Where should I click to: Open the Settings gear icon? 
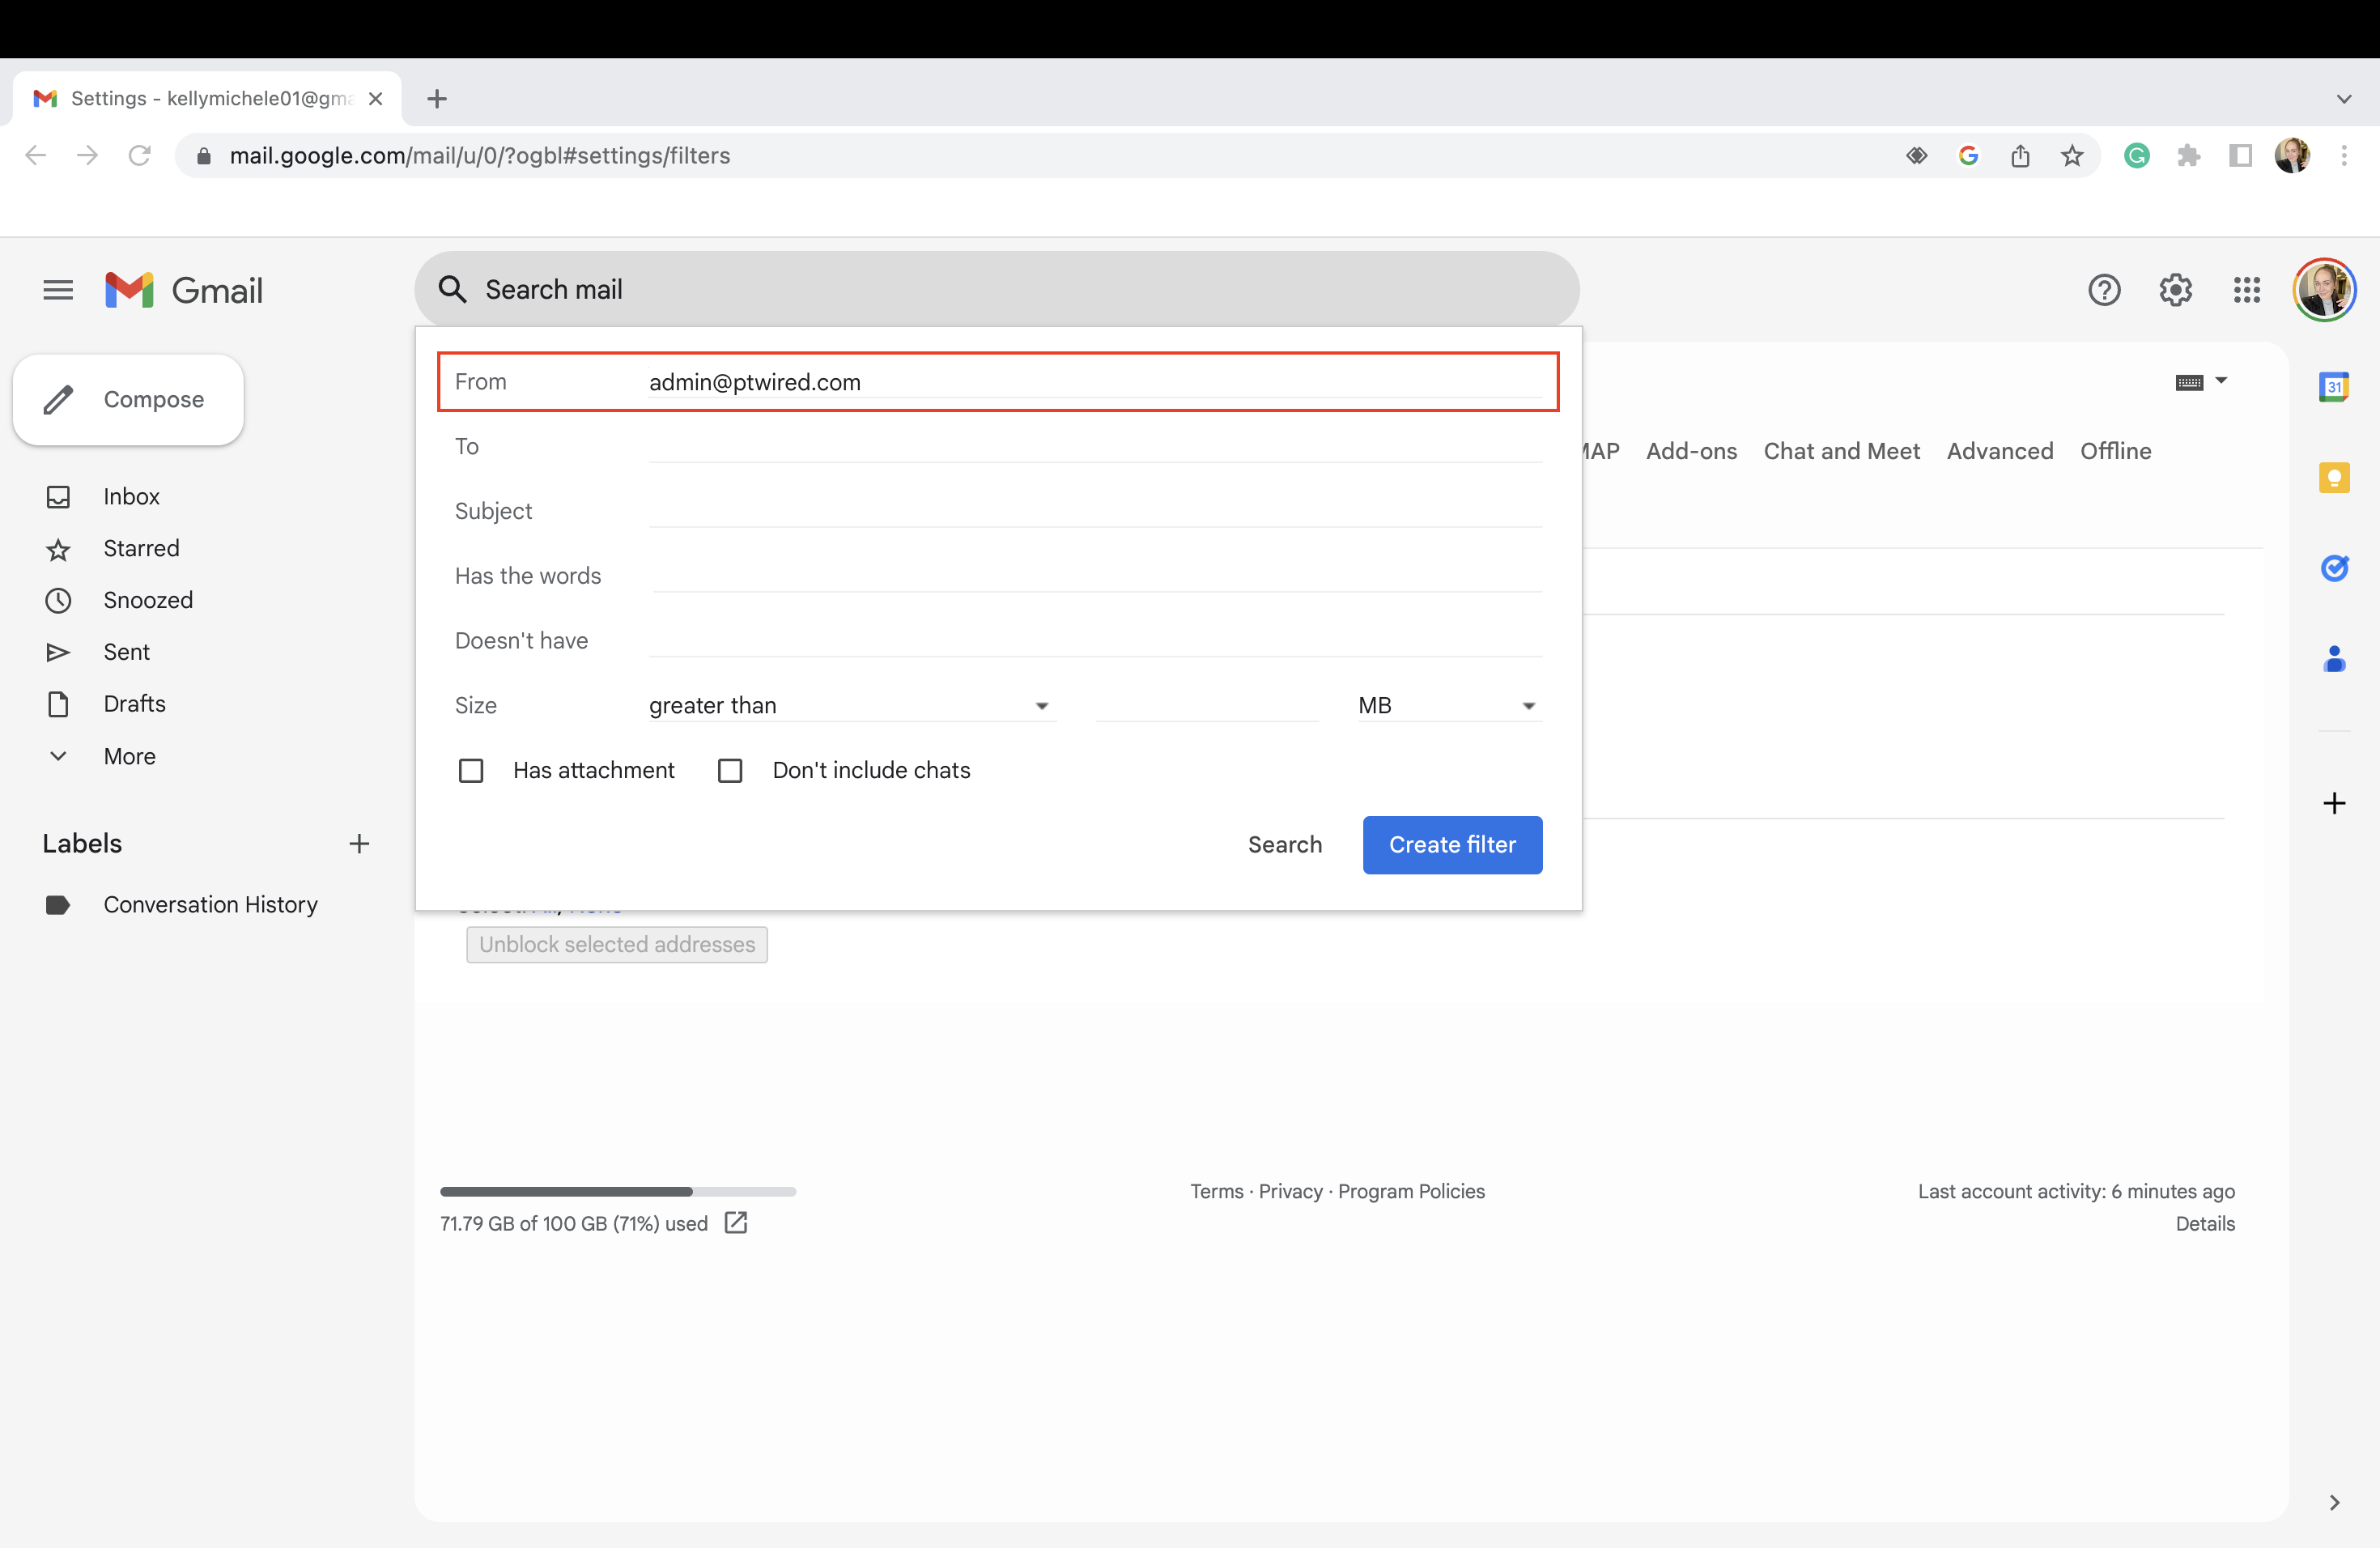2175,289
